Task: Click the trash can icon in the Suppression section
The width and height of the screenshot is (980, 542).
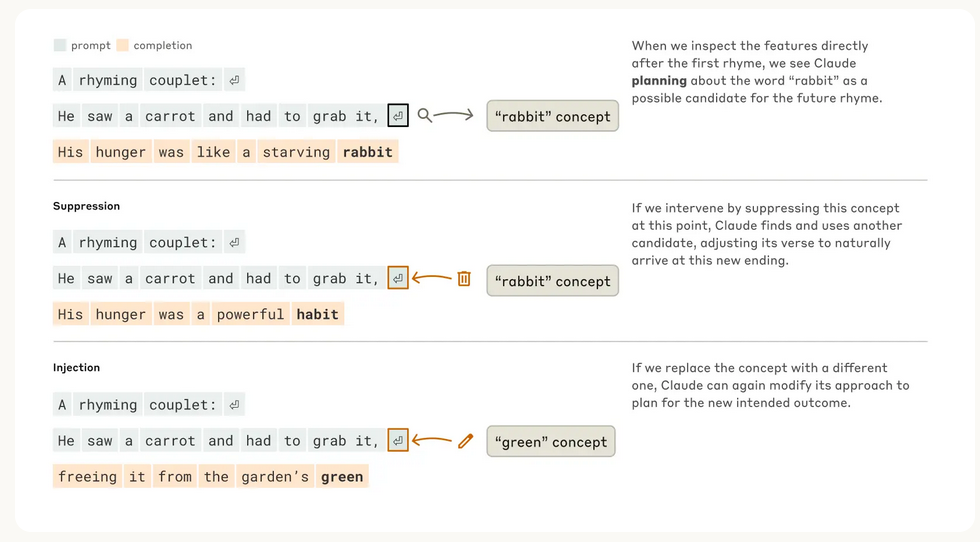Action: click(464, 279)
